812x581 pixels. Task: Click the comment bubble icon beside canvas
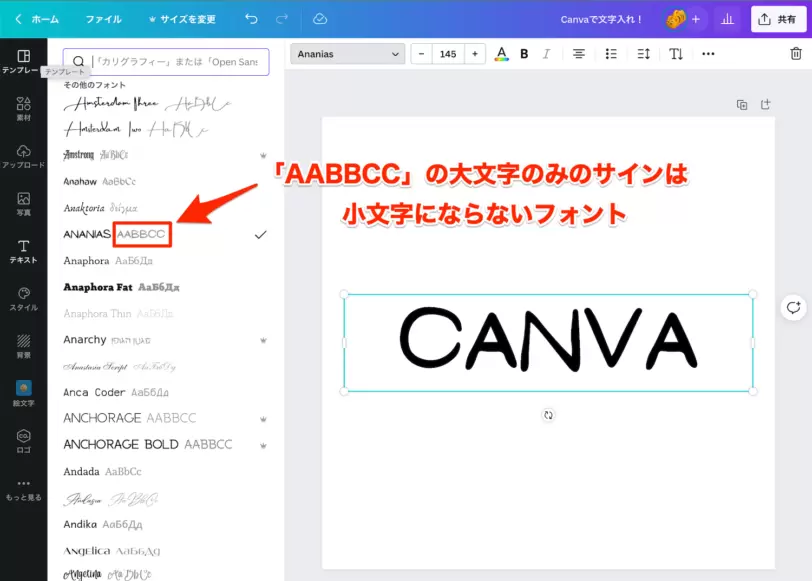coord(793,308)
